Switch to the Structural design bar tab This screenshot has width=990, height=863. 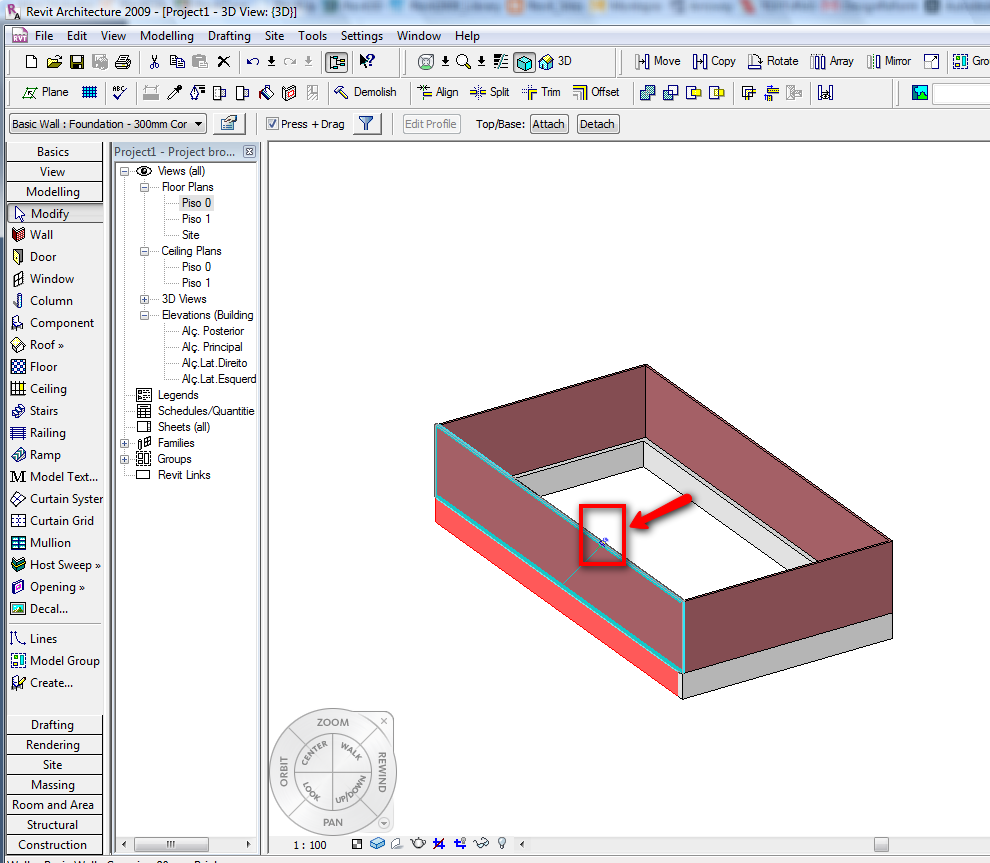pos(53,825)
